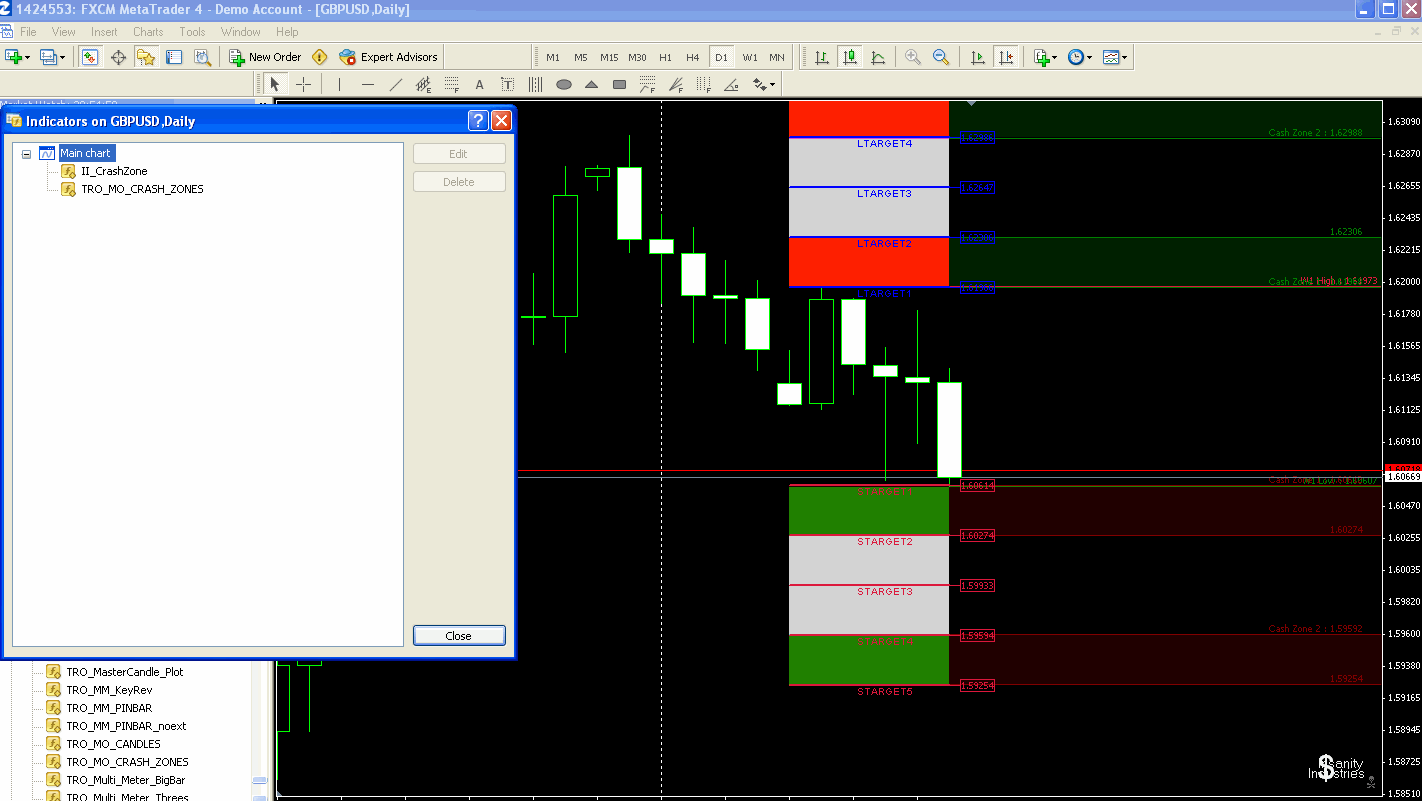1422x801 pixels.
Task: Switch chart to bar chart mode
Action: tap(822, 57)
